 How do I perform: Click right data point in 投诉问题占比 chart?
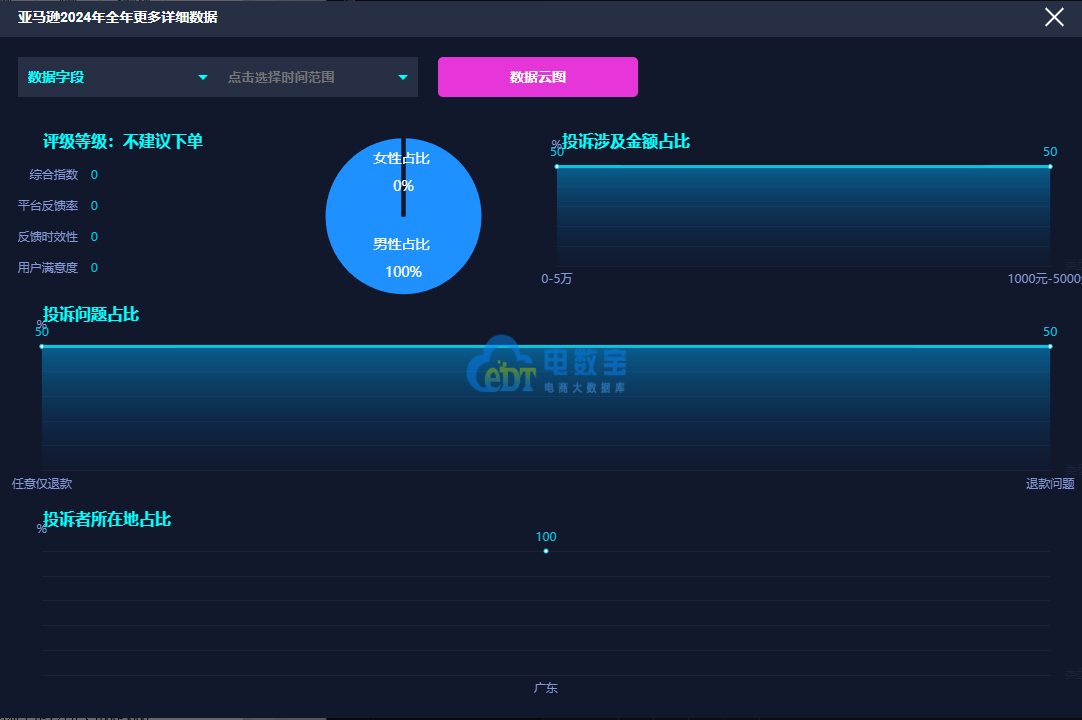[1050, 346]
